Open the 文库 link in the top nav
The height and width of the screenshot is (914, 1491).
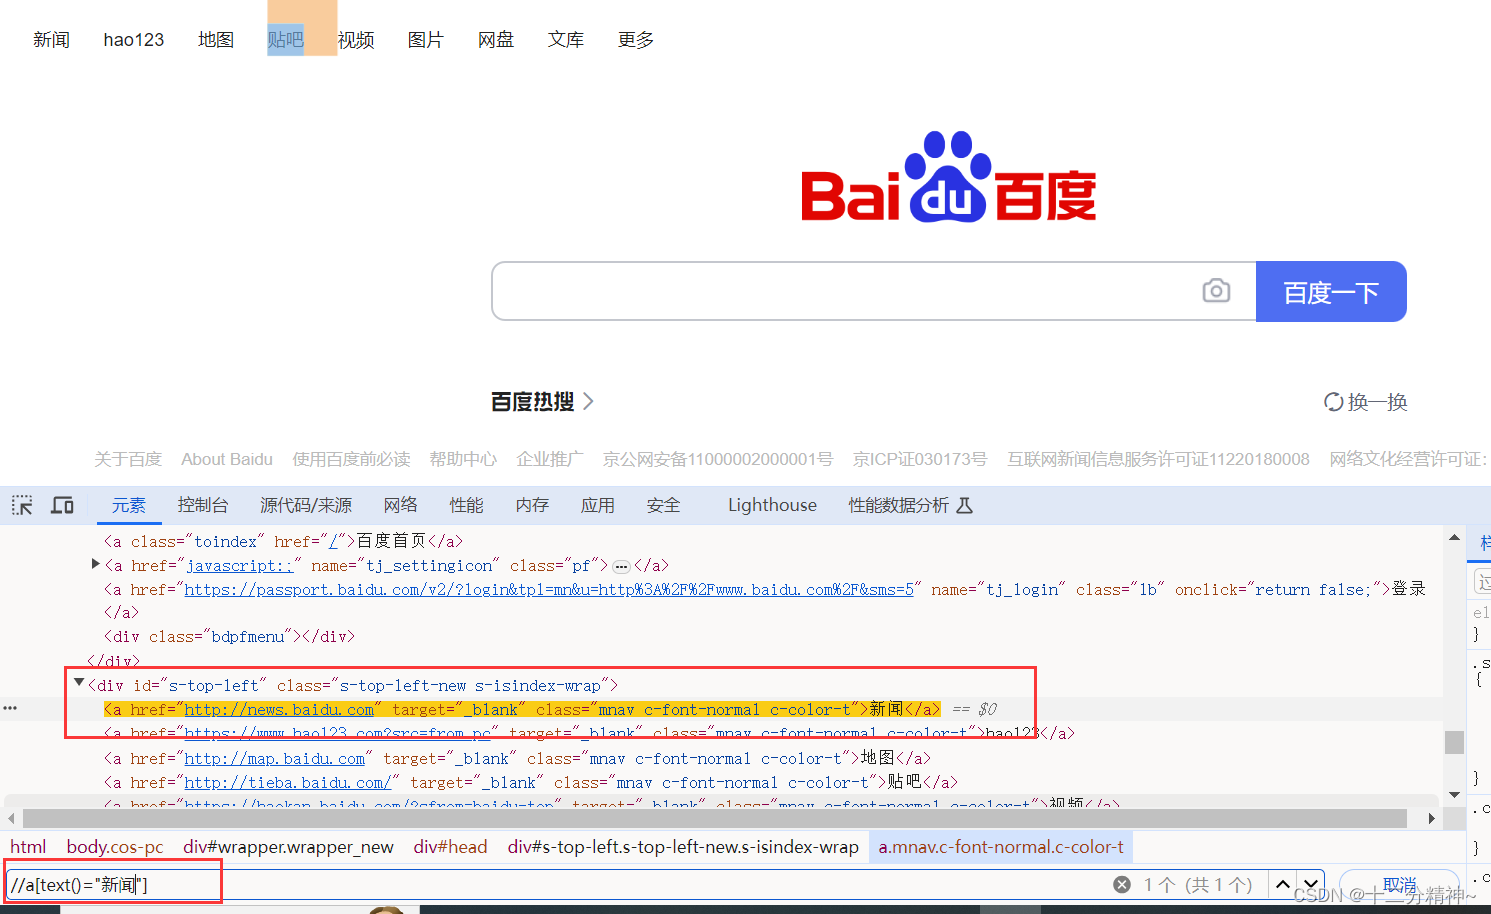click(566, 40)
